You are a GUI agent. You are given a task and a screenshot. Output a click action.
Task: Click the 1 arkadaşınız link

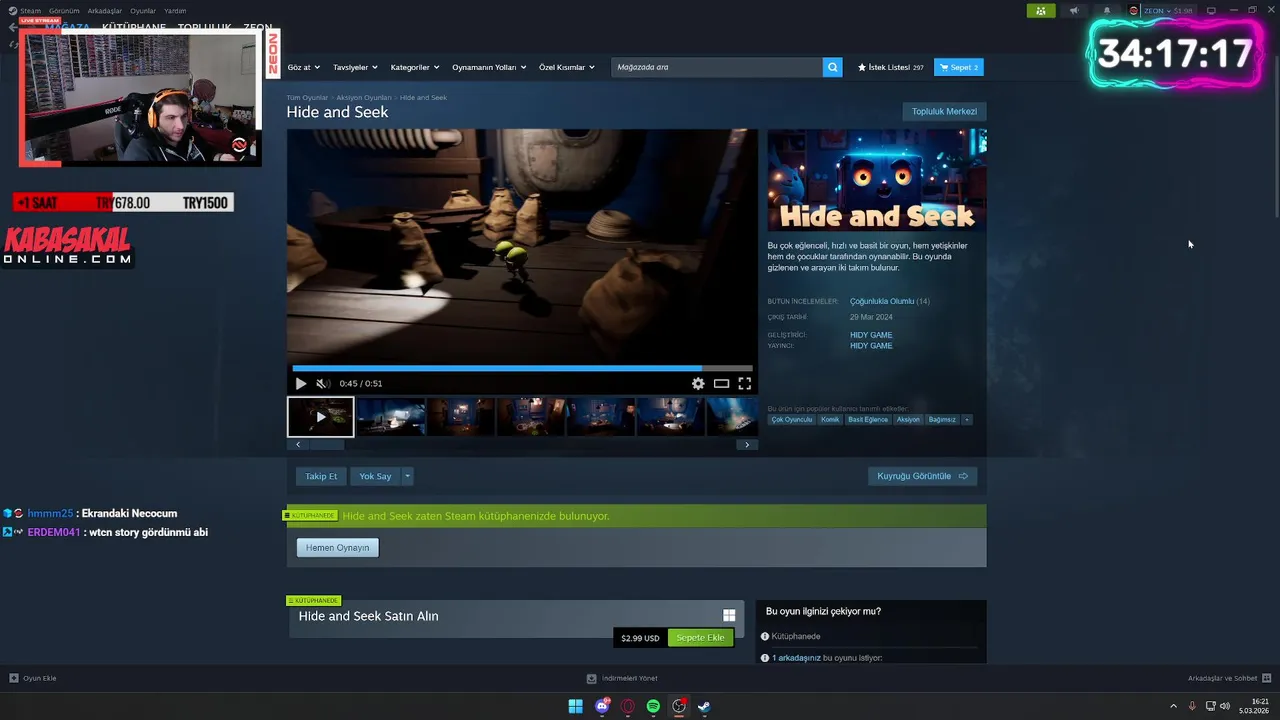click(x=797, y=658)
